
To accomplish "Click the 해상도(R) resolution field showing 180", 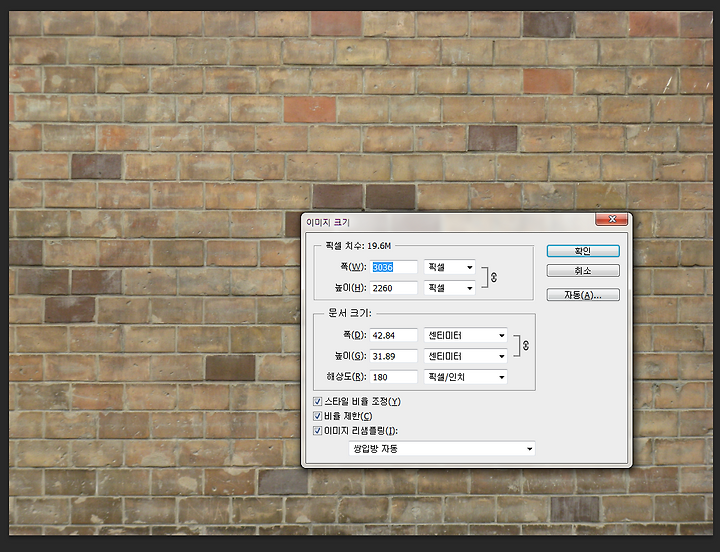I will [x=394, y=377].
